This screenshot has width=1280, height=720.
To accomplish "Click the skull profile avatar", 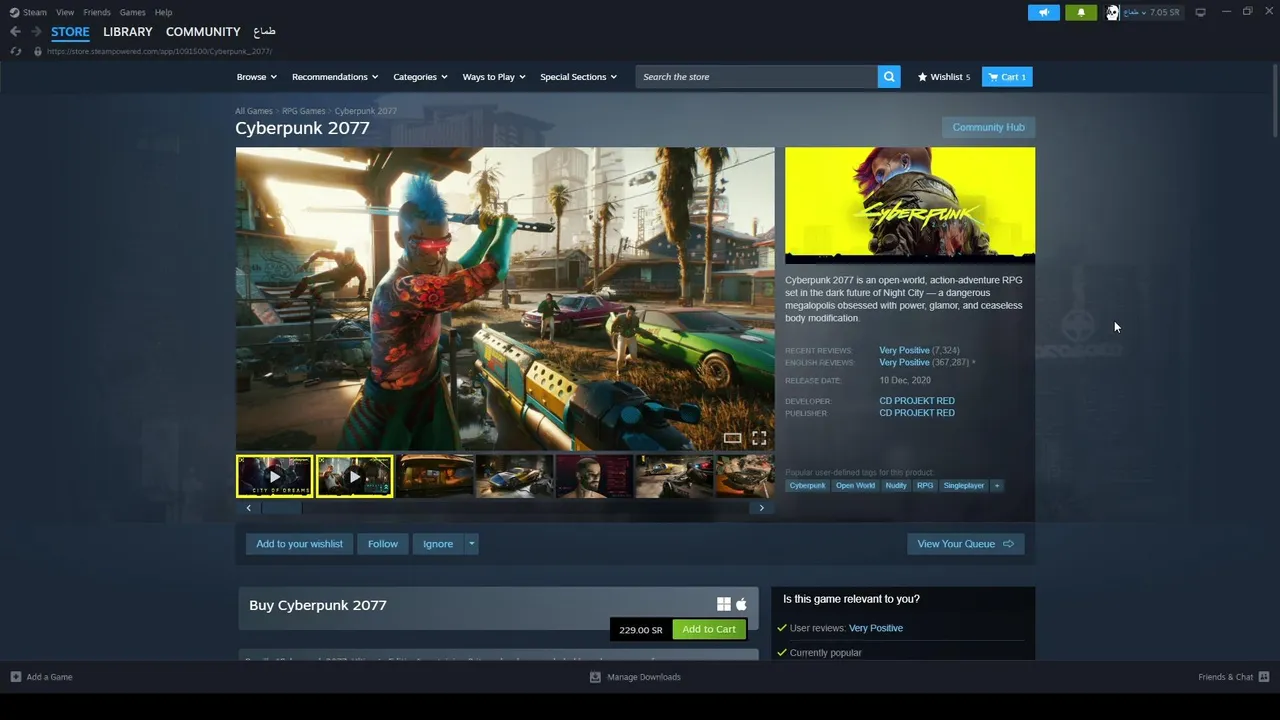I will (1112, 12).
